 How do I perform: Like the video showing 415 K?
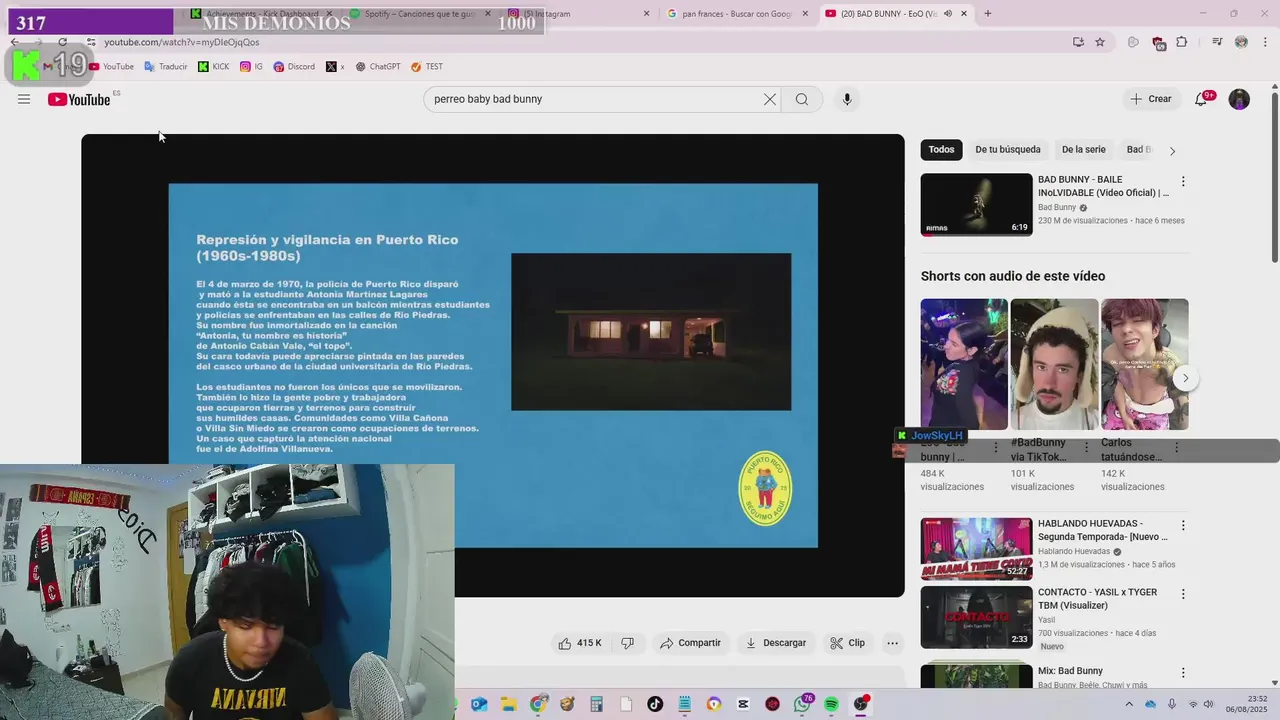pyautogui.click(x=580, y=643)
